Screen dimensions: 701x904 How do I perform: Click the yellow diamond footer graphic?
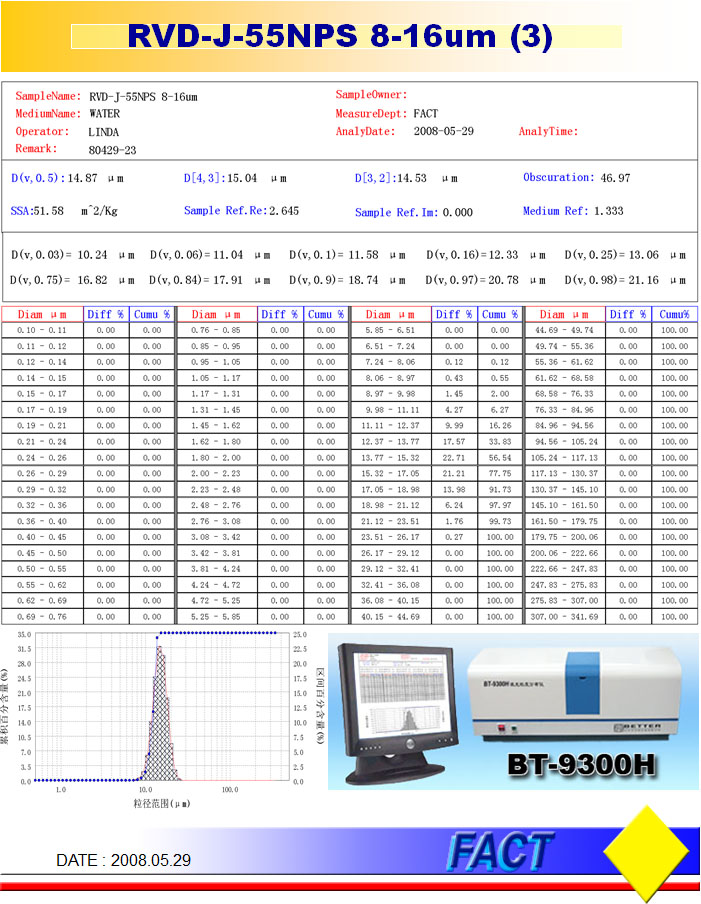(647, 851)
